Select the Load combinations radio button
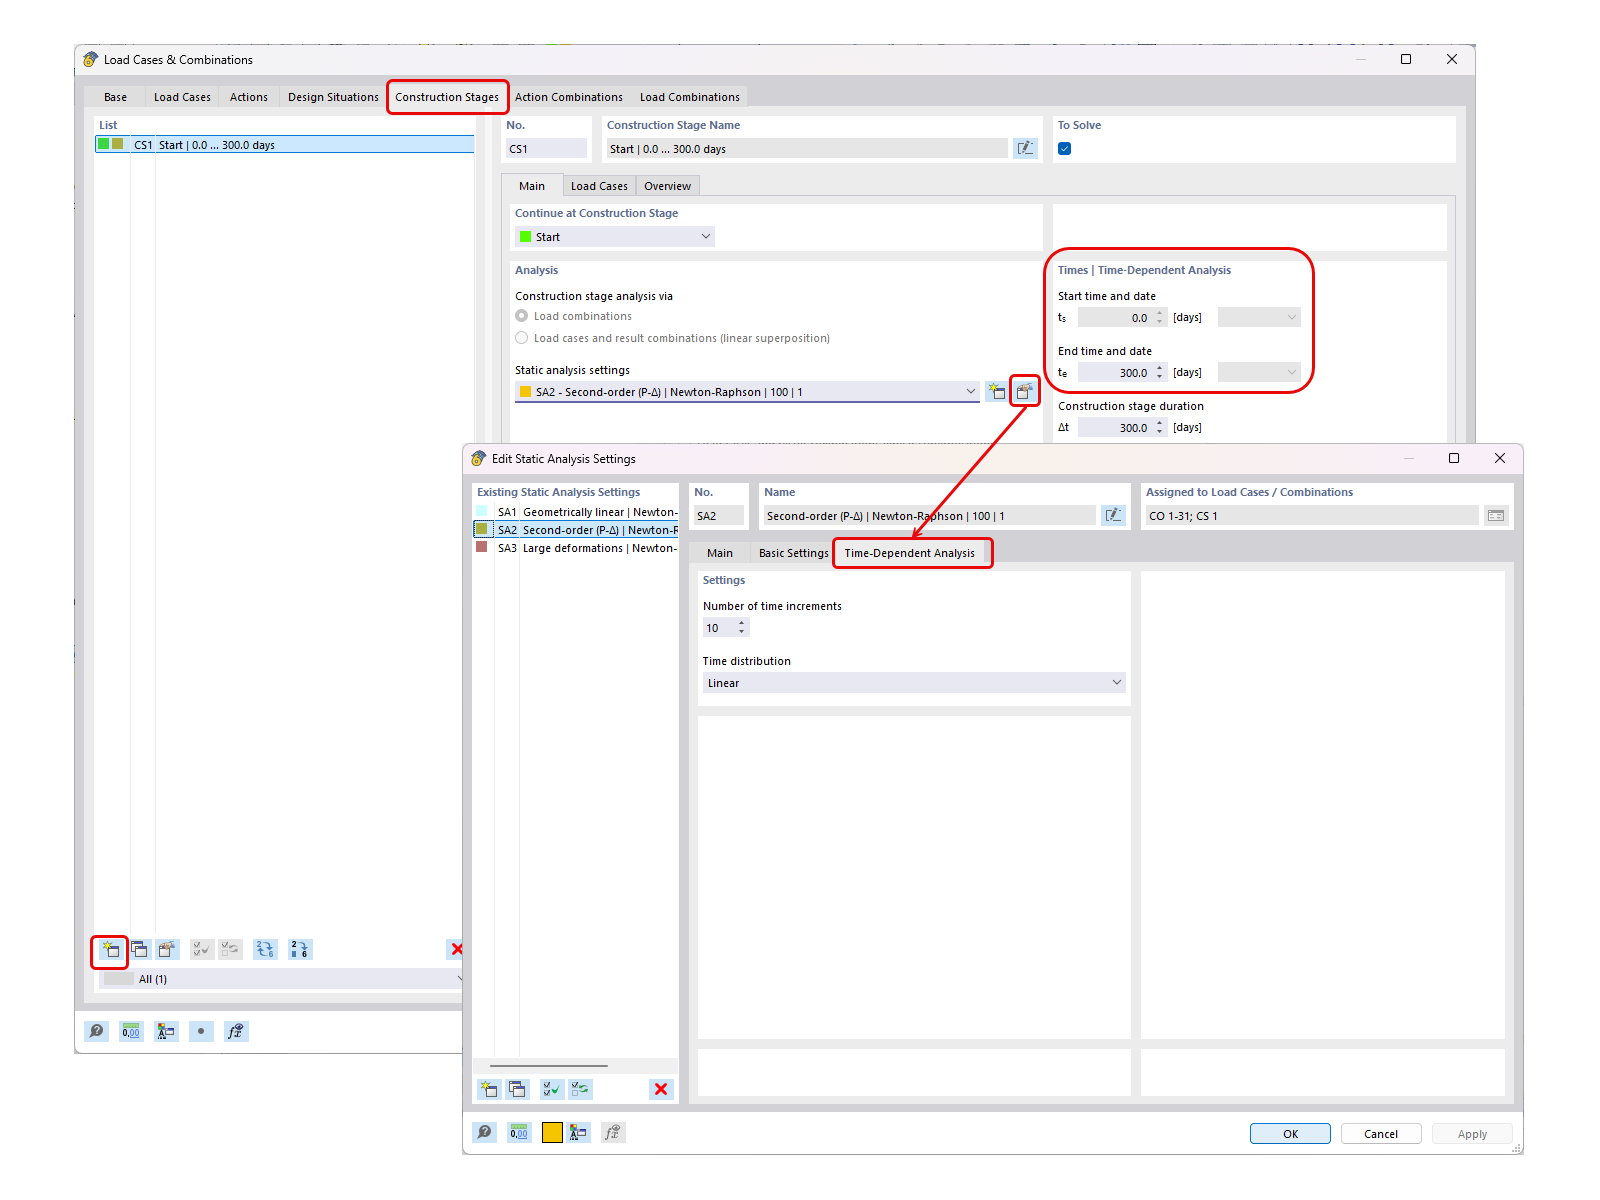This screenshot has height=1200, width=1600. 521,315
